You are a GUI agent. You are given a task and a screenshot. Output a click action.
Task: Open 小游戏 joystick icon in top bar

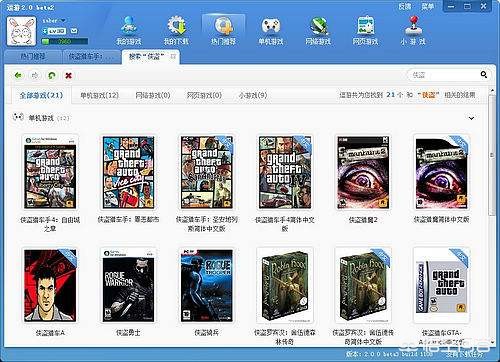(x=413, y=30)
